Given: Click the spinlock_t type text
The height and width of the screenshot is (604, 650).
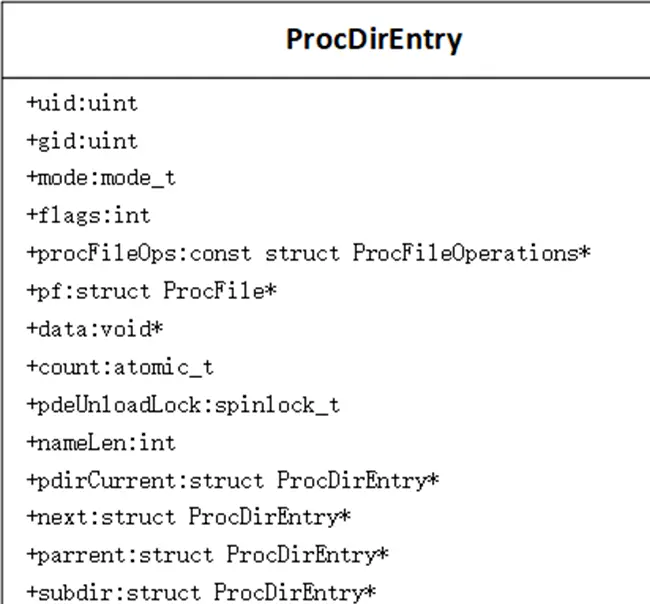Looking at the screenshot, I should (278, 406).
